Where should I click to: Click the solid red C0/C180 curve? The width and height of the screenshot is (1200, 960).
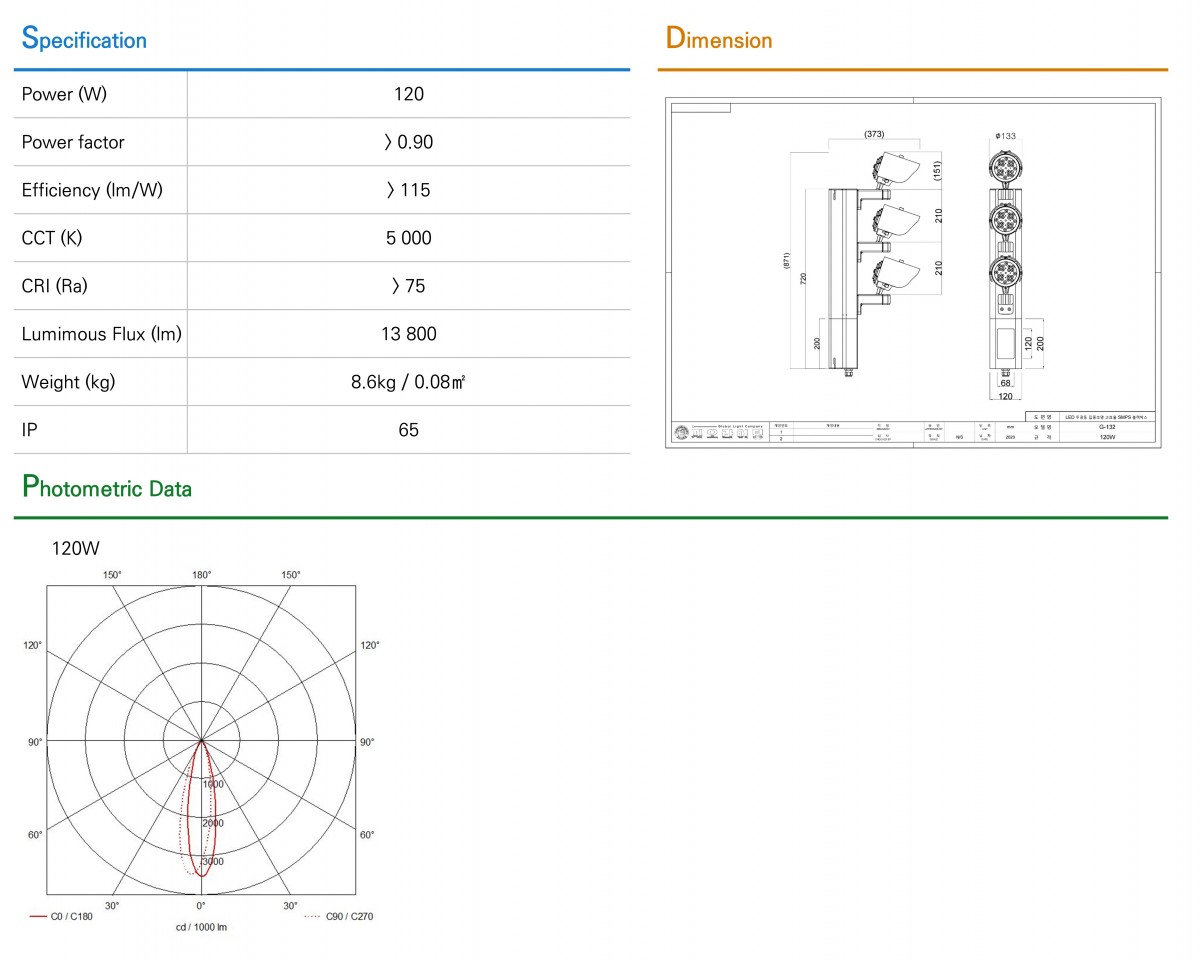(x=202, y=810)
